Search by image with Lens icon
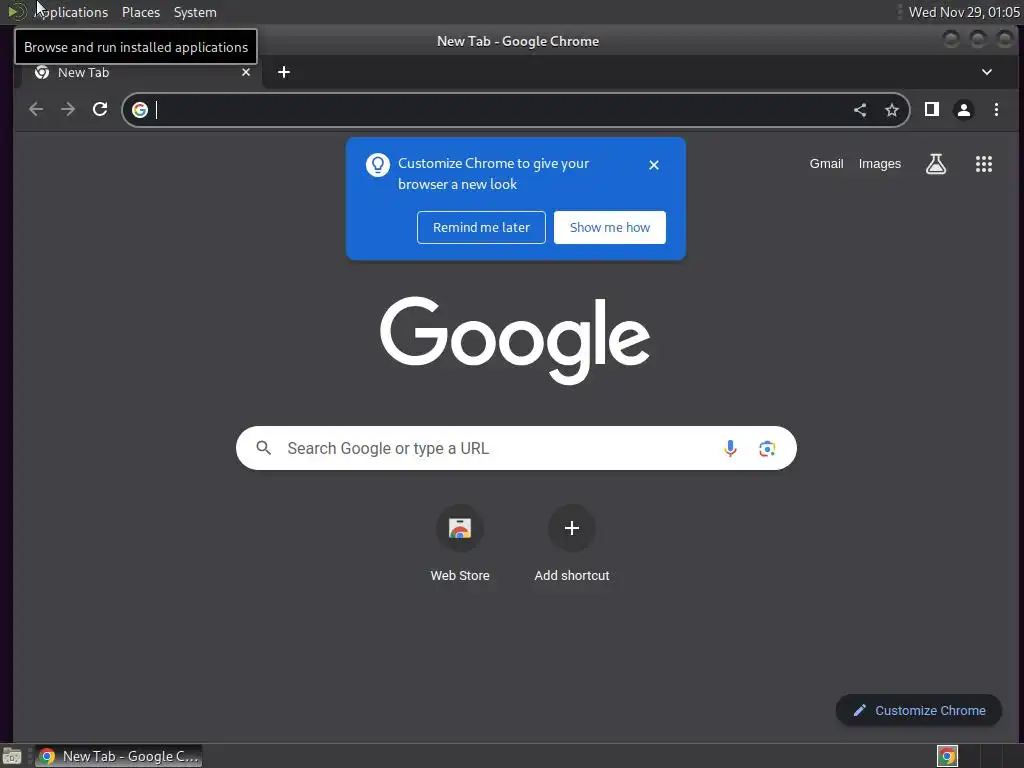Screen dimensions: 1024x768 [x=767, y=448]
